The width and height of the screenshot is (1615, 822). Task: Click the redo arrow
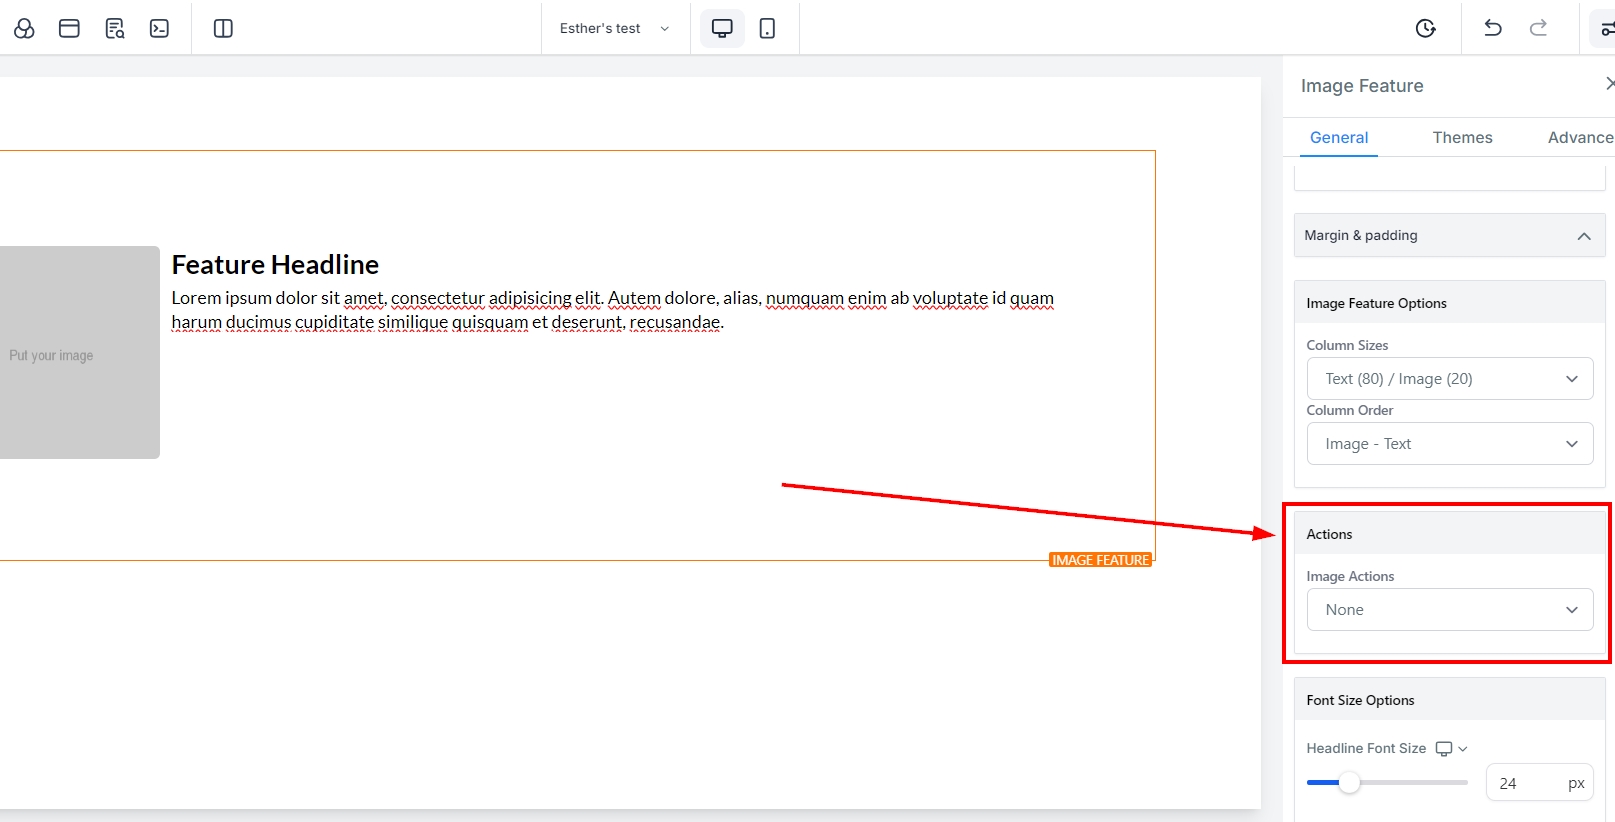click(x=1538, y=28)
